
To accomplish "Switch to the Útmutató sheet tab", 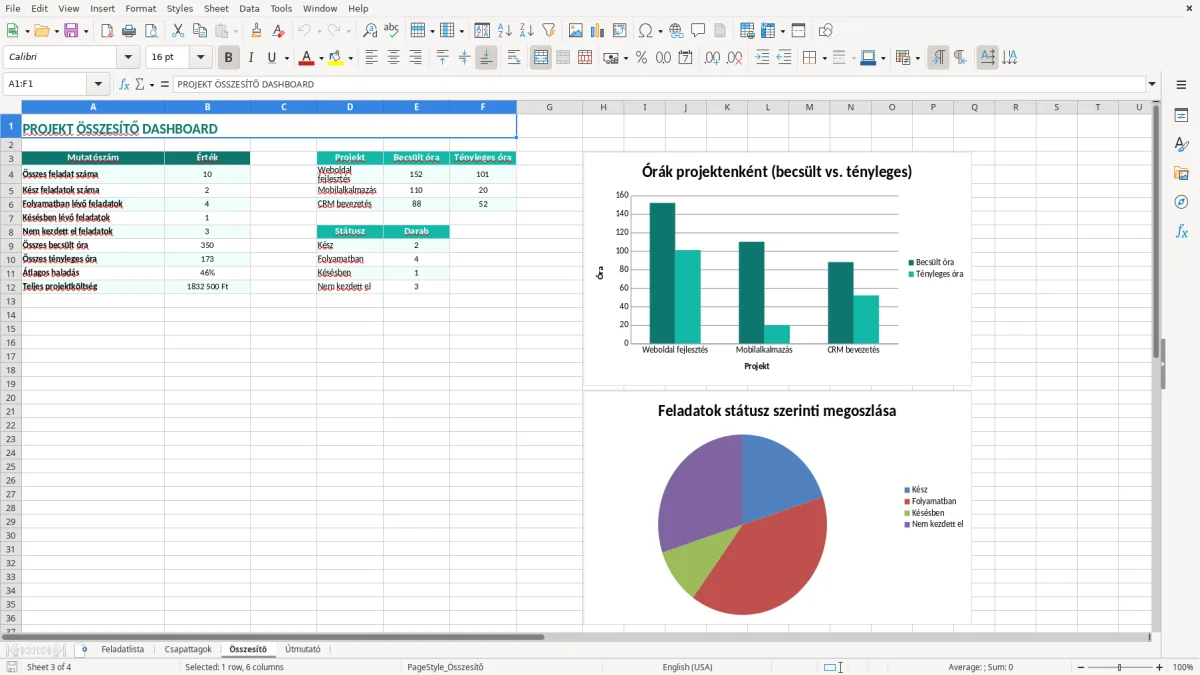I will [x=303, y=650].
